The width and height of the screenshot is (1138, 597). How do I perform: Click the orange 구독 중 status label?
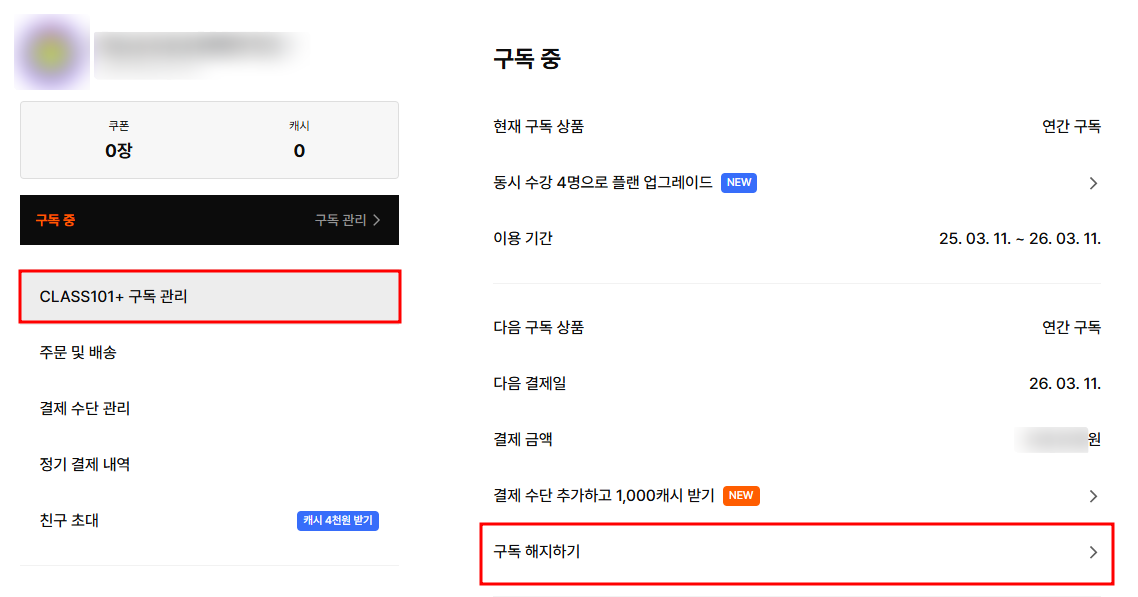(55, 220)
